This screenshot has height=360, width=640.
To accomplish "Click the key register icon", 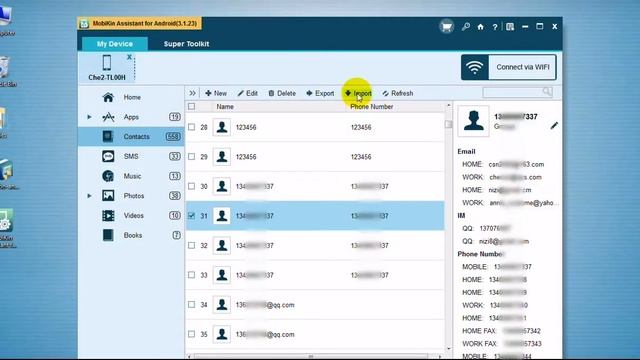I will [x=466, y=27].
